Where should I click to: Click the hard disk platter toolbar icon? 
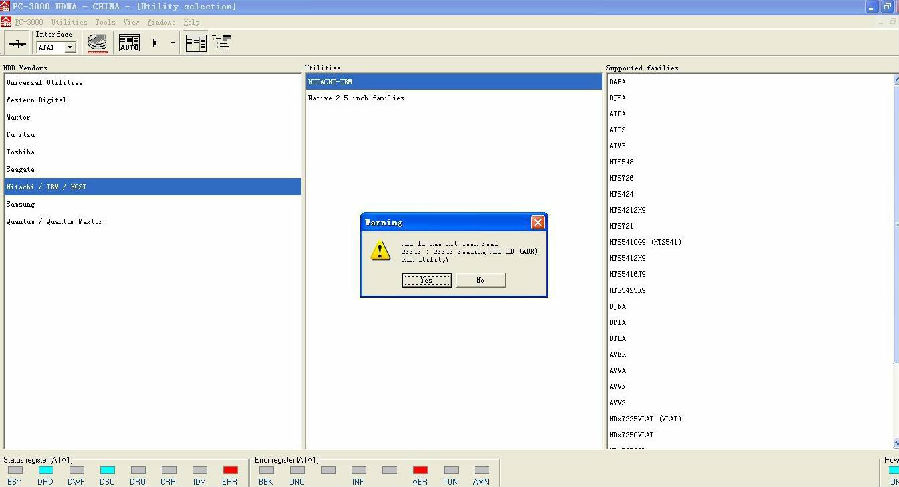[x=97, y=43]
